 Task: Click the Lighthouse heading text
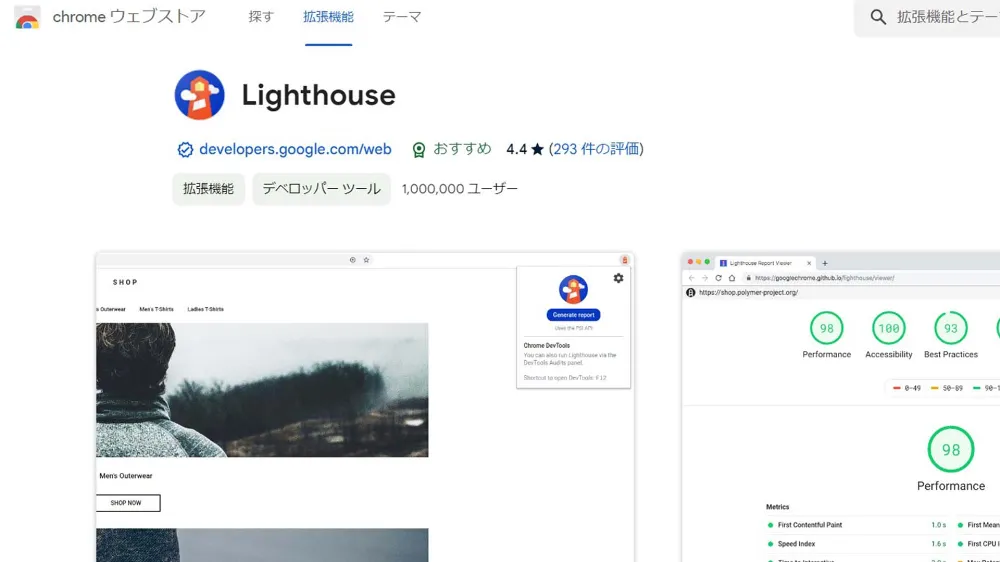click(x=318, y=95)
